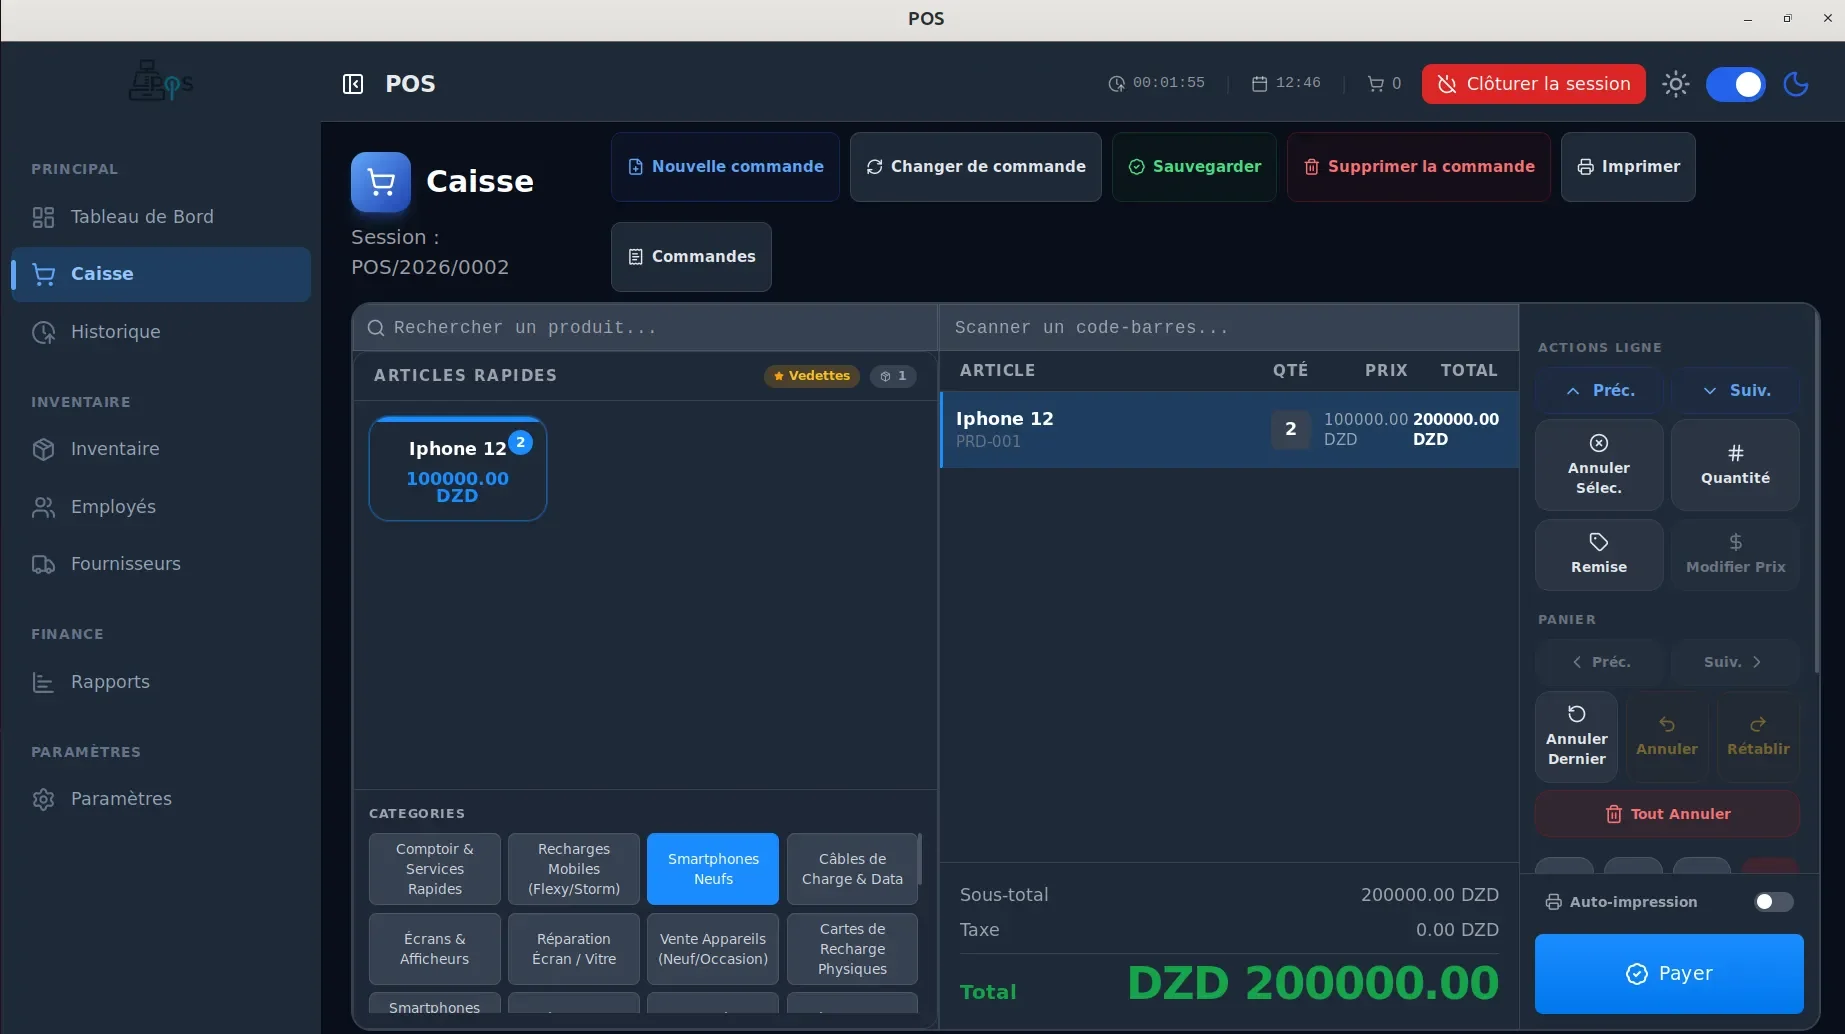This screenshot has width=1845, height=1034.
Task: Select Recharges Mobiles (Flexy/Storm) category
Action: pyautogui.click(x=574, y=869)
